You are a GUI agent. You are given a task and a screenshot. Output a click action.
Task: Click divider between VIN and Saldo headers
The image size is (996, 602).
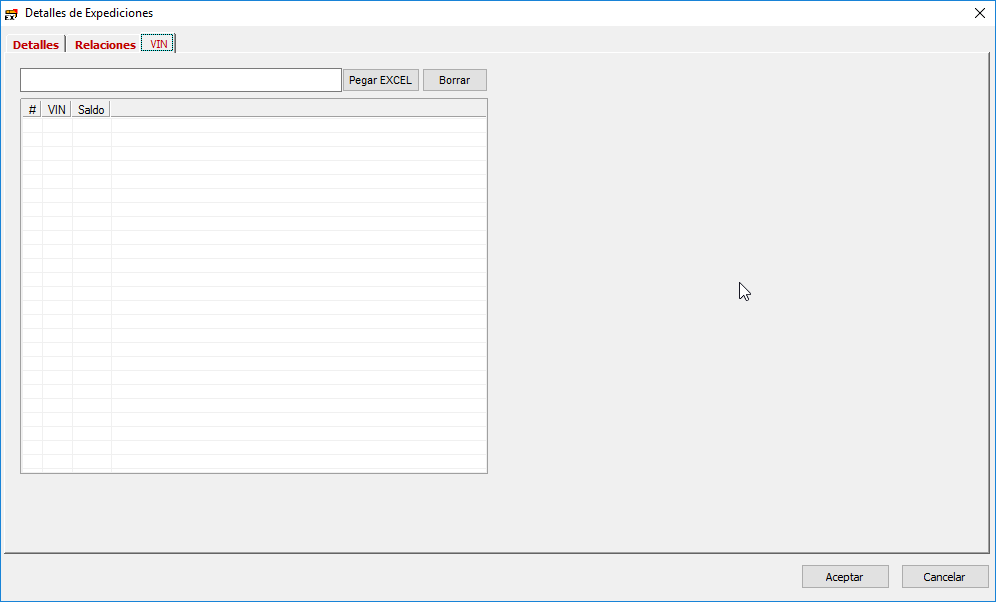tap(72, 109)
